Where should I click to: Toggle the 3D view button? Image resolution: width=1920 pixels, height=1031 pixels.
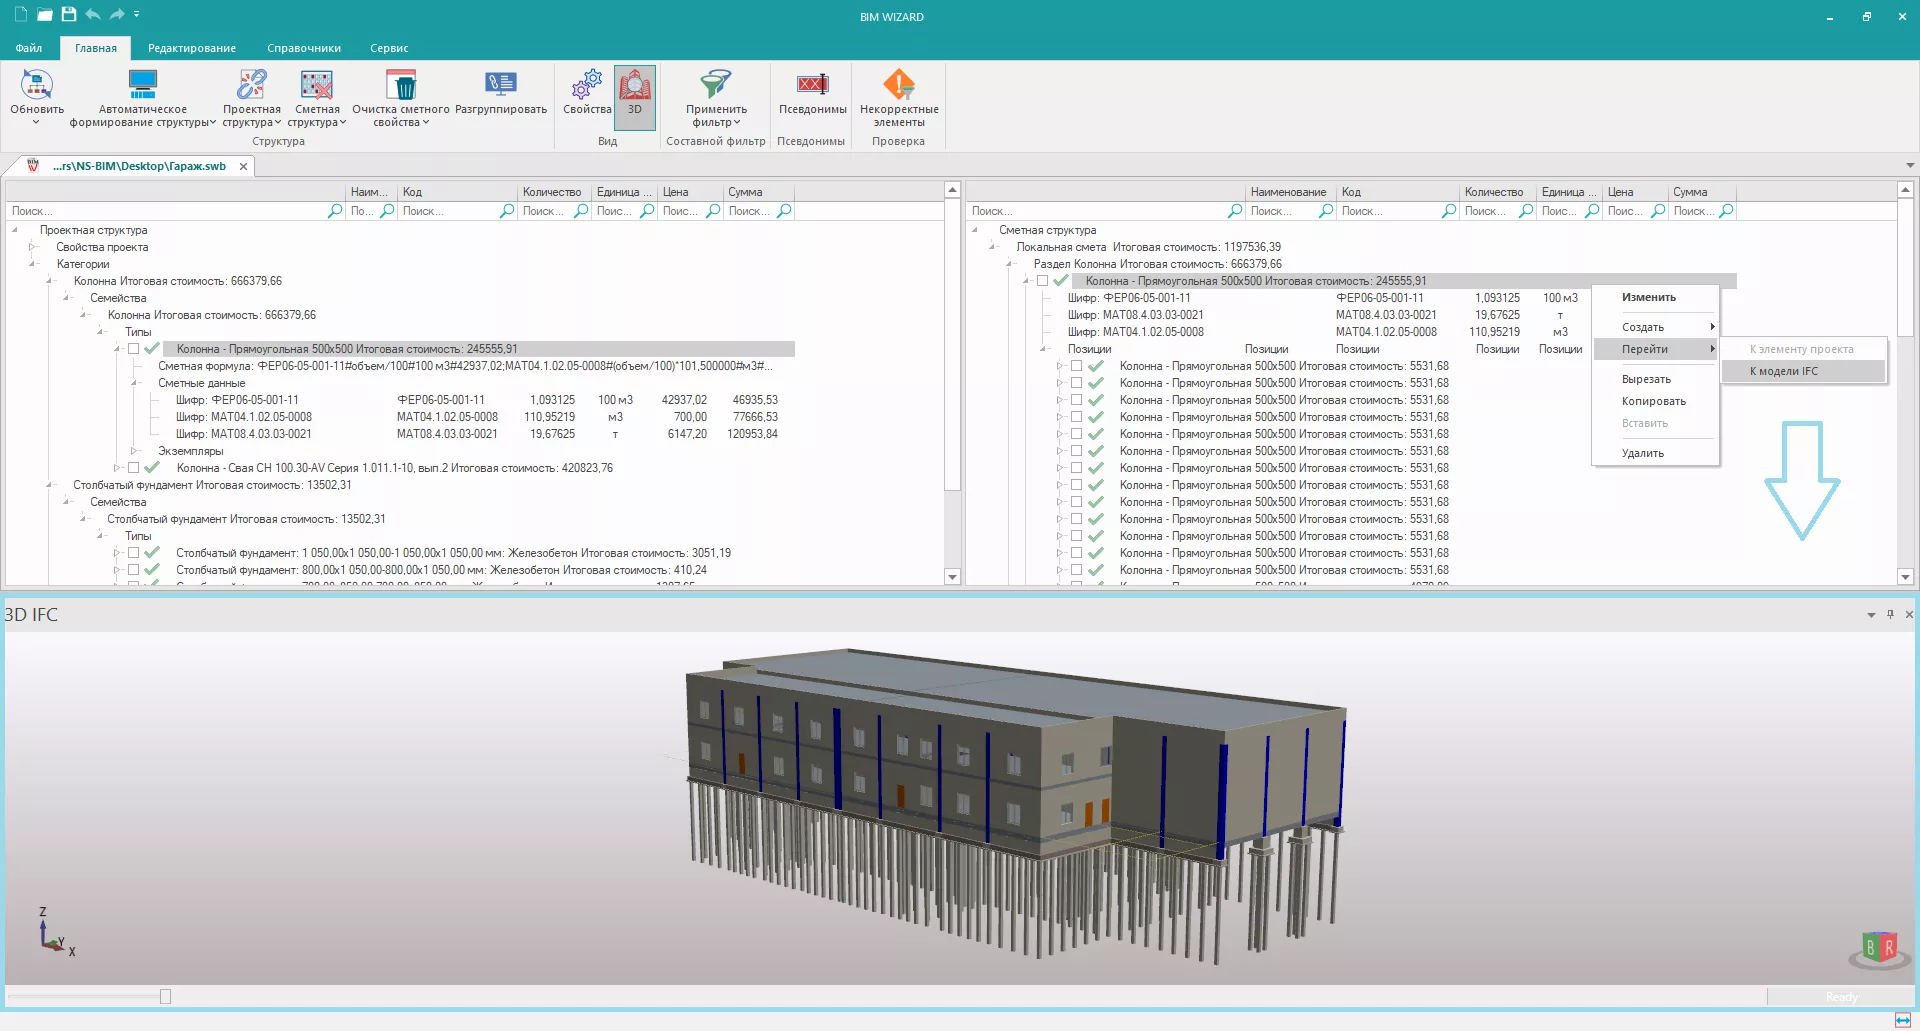click(x=635, y=97)
